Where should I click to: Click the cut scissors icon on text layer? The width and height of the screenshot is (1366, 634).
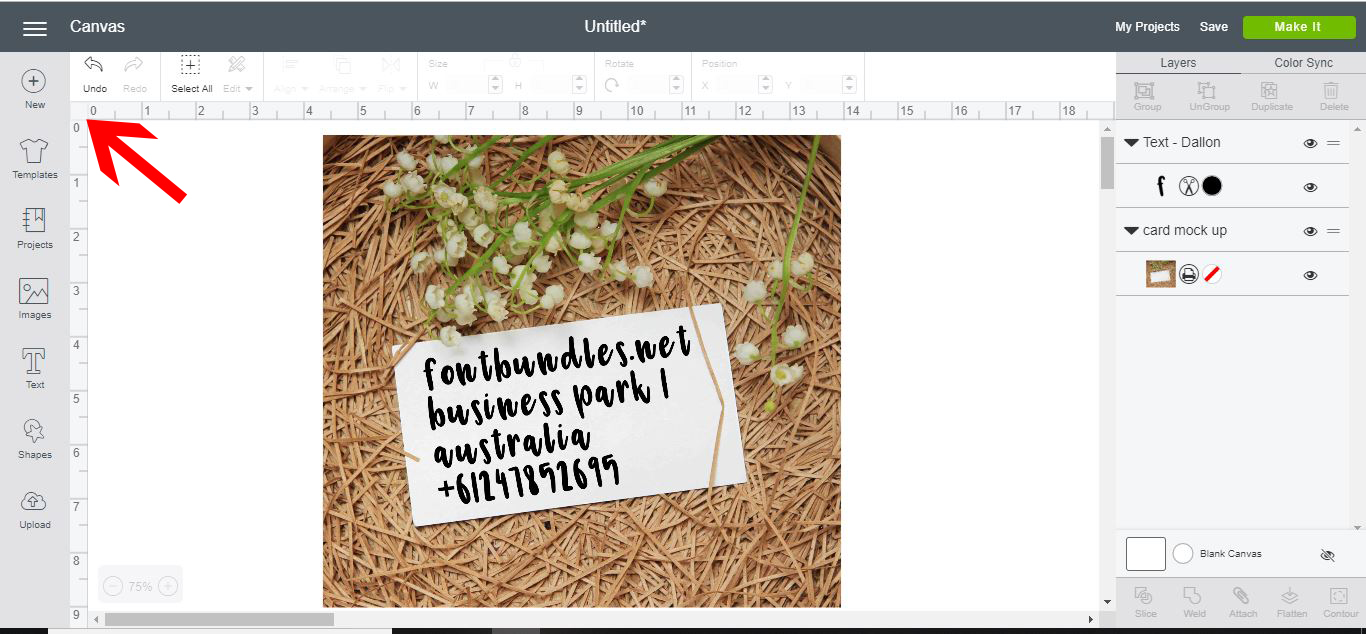(x=1188, y=185)
